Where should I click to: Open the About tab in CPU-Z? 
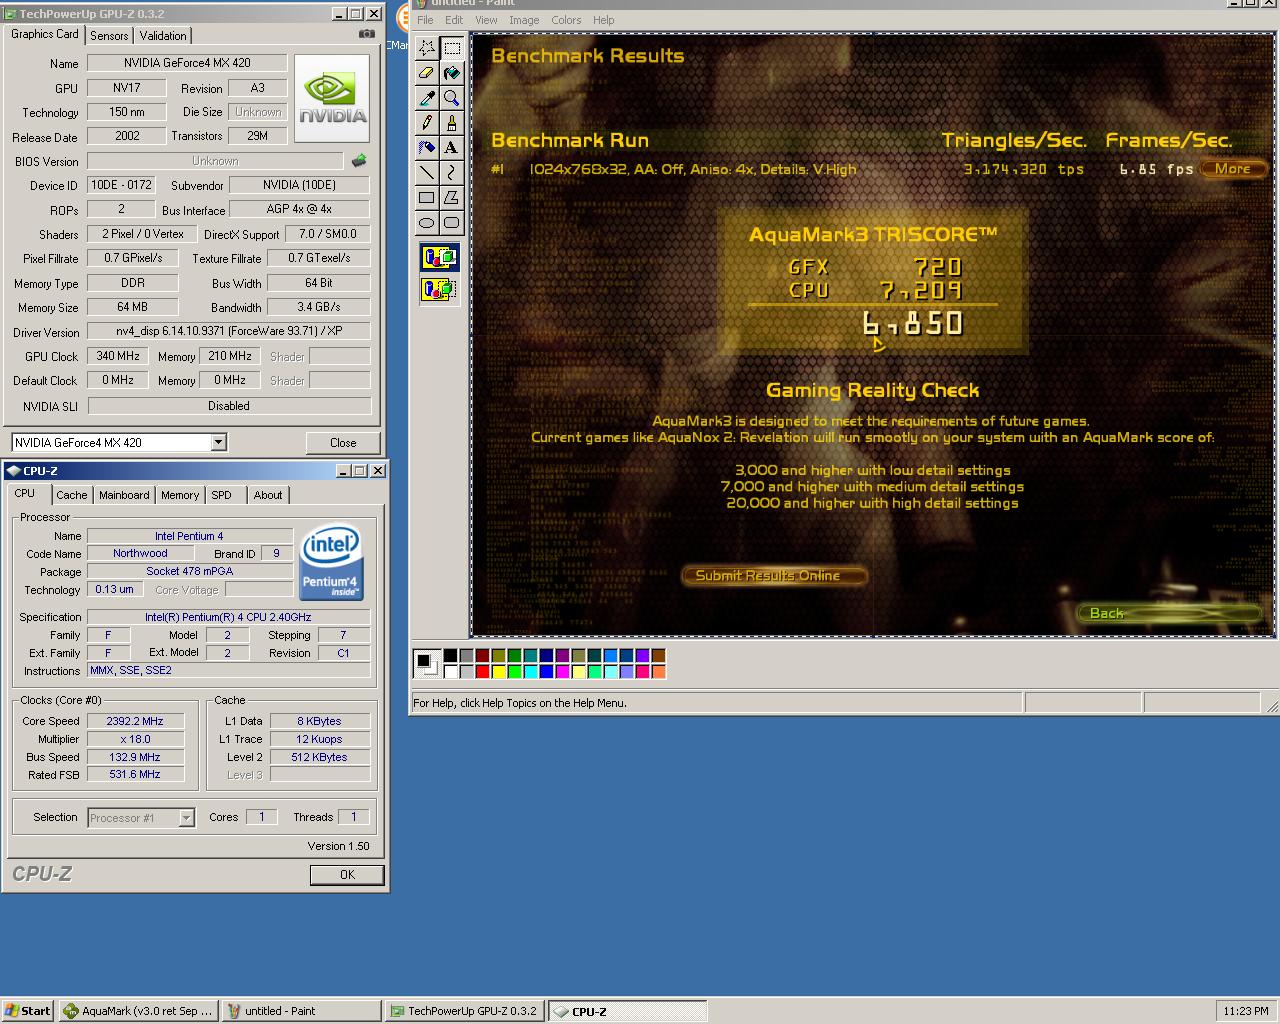click(267, 495)
